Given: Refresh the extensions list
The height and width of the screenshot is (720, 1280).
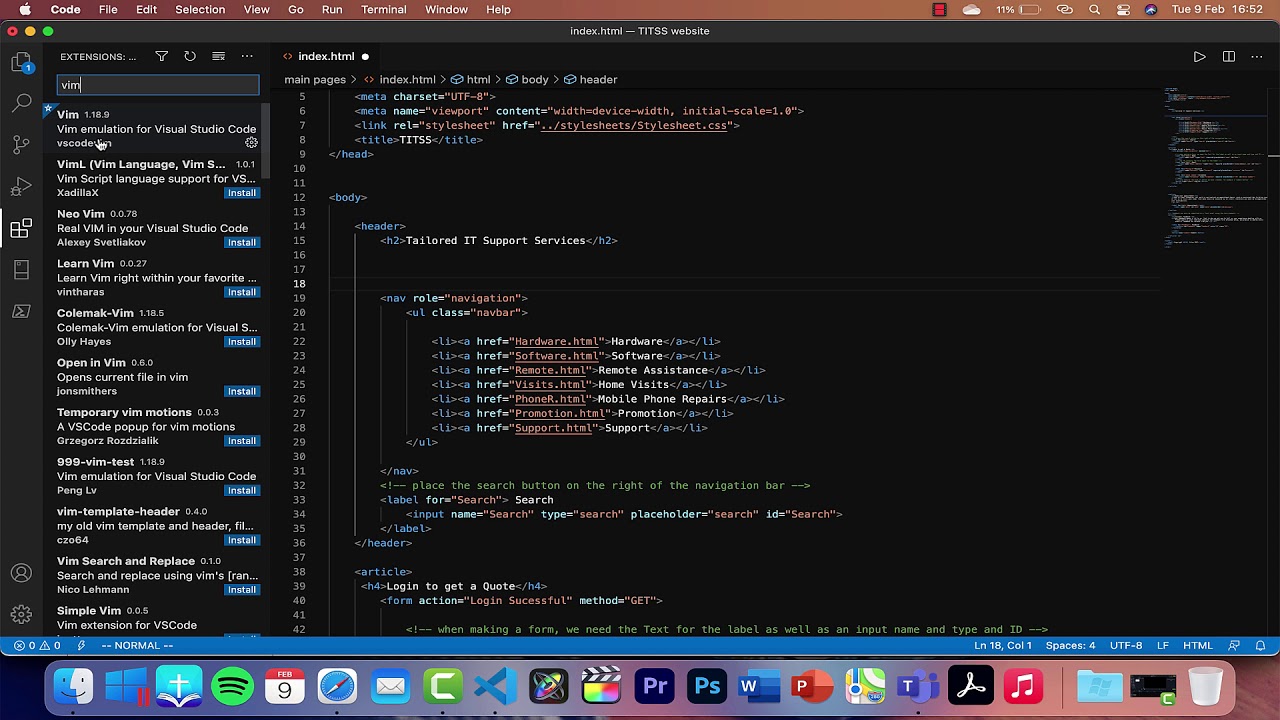Looking at the screenshot, I should pyautogui.click(x=190, y=57).
